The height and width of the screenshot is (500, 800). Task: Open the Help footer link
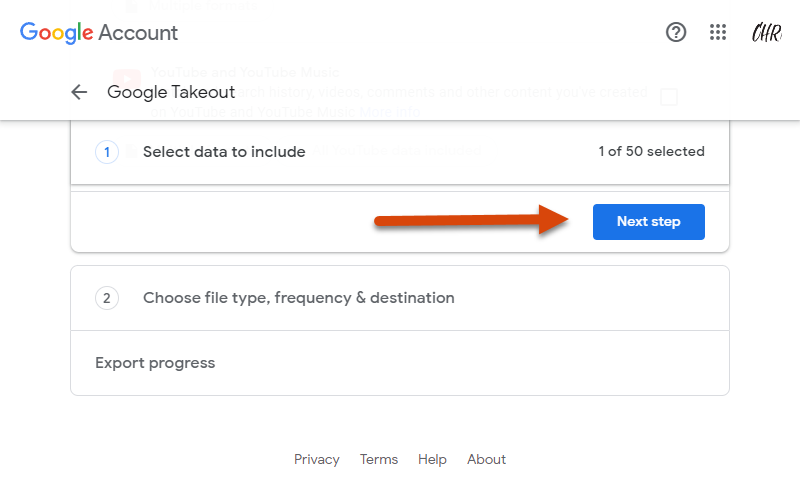(x=432, y=460)
